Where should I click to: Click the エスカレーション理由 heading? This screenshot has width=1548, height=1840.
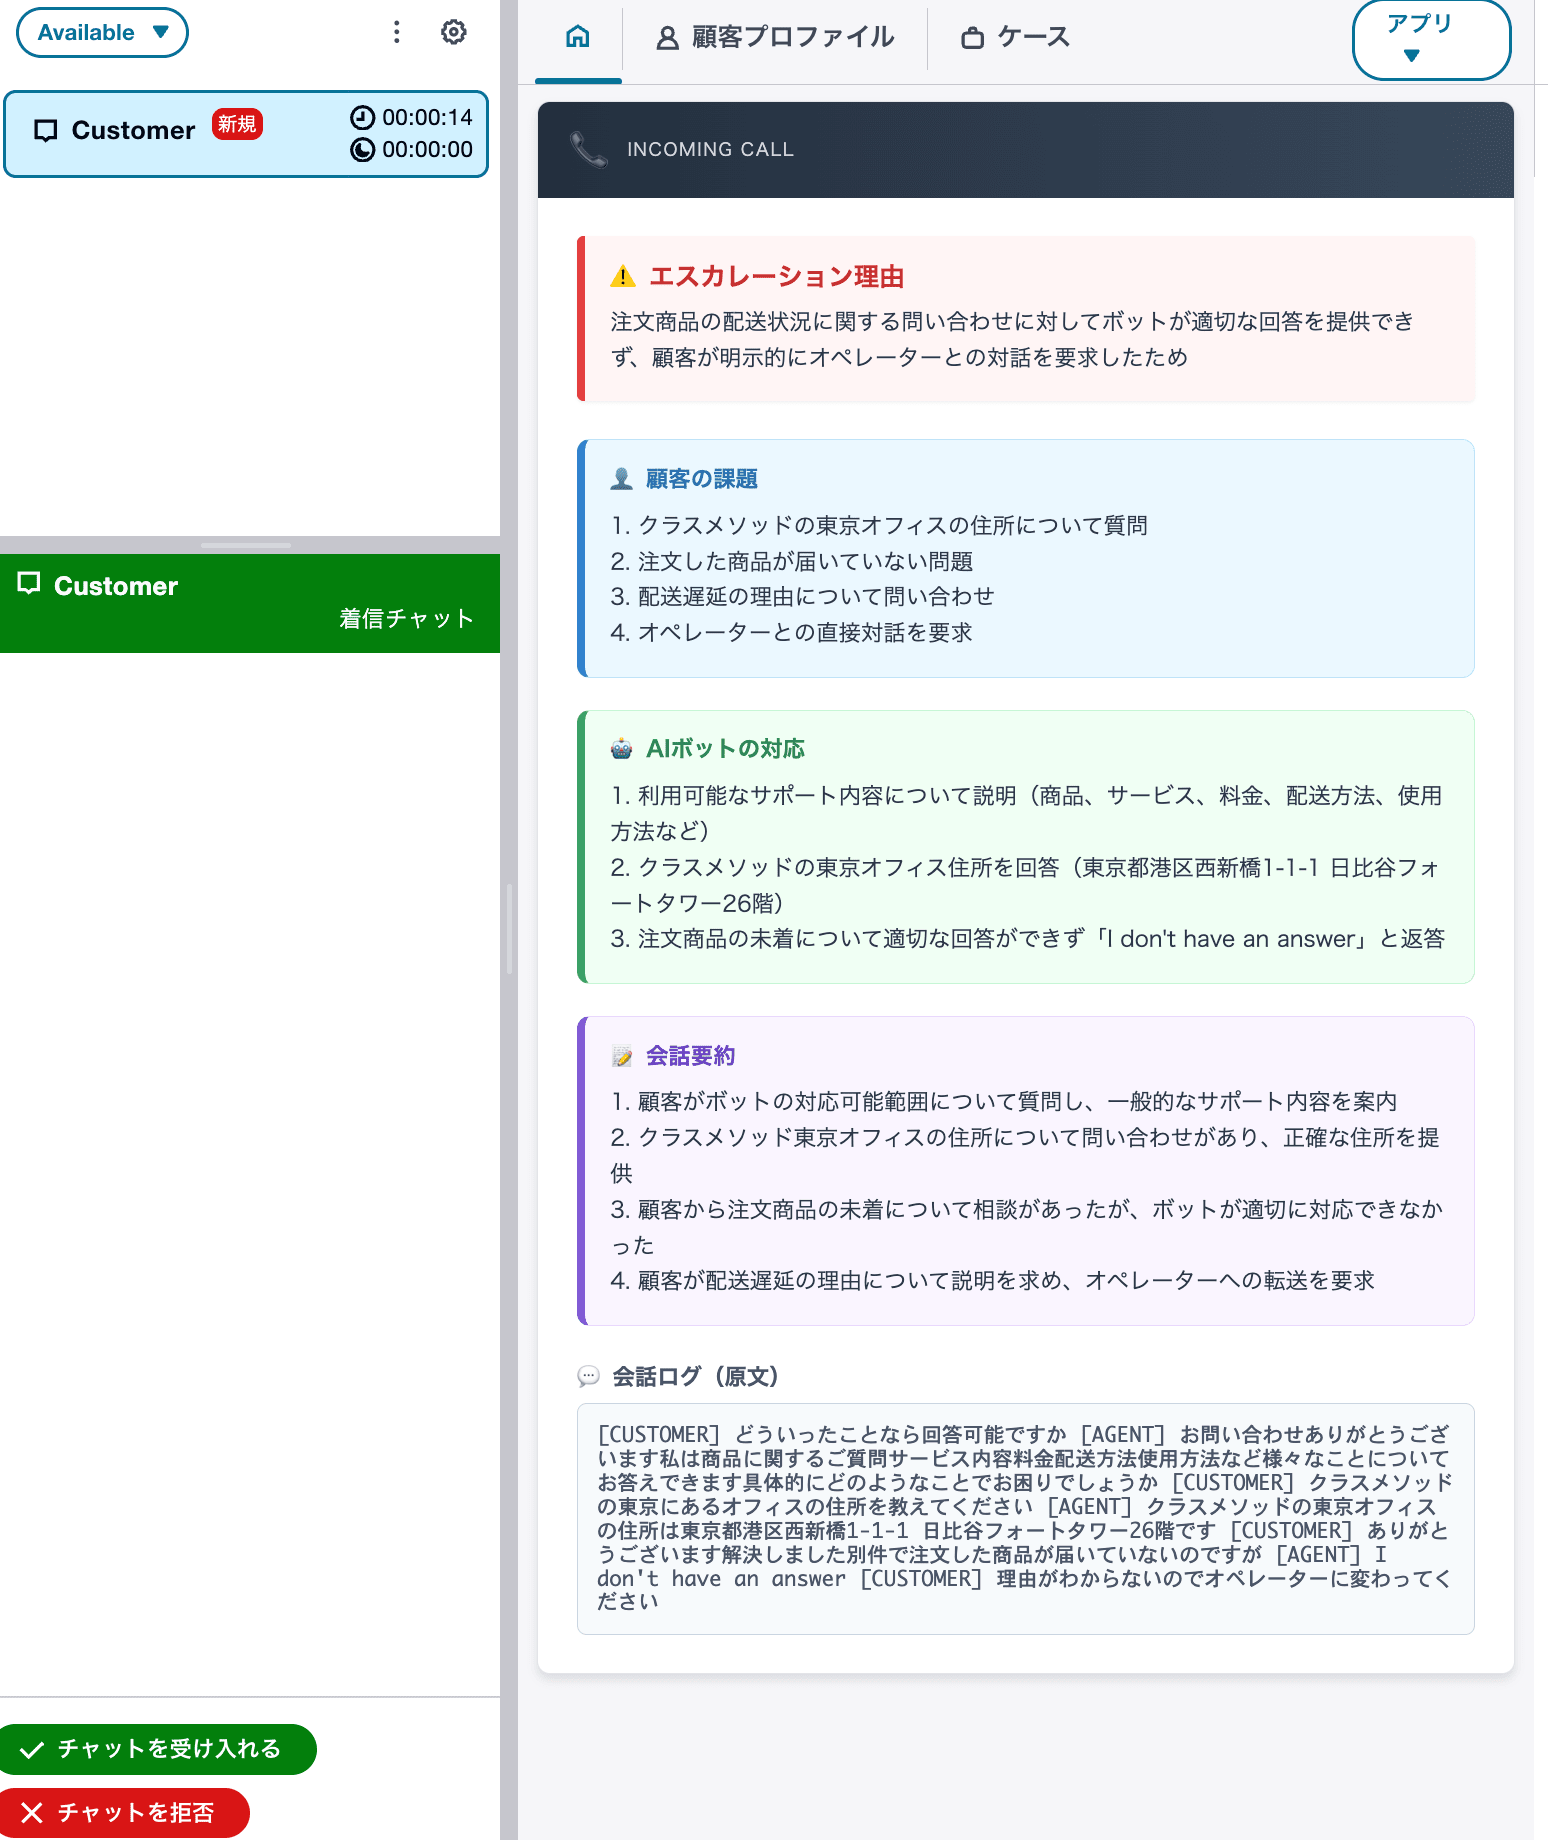777,277
